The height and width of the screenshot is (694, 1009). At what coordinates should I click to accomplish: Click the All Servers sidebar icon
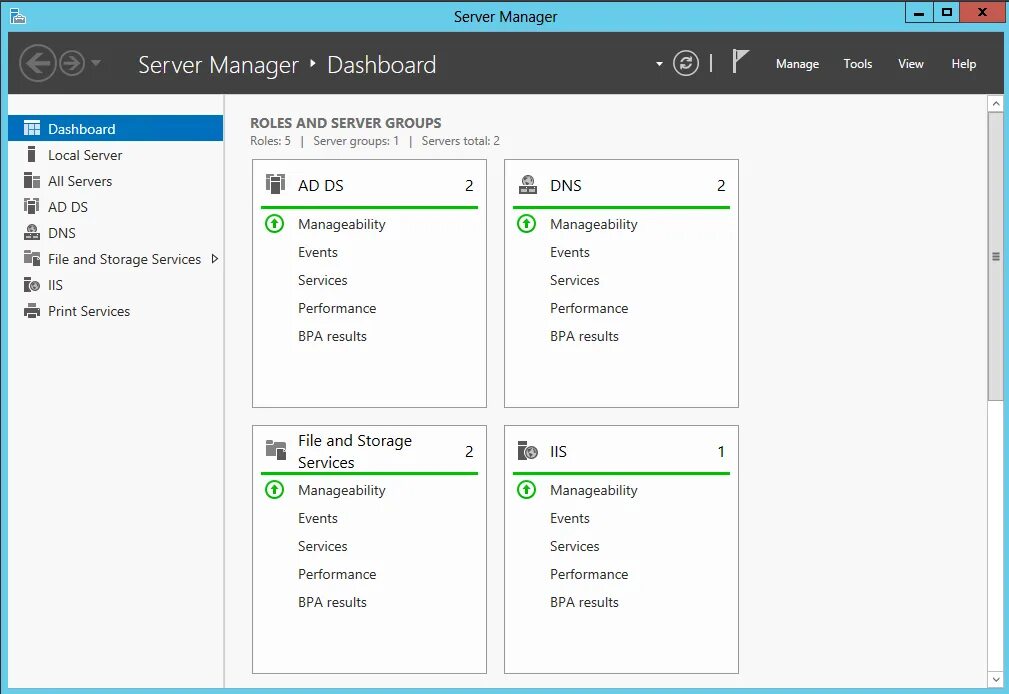click(x=31, y=181)
